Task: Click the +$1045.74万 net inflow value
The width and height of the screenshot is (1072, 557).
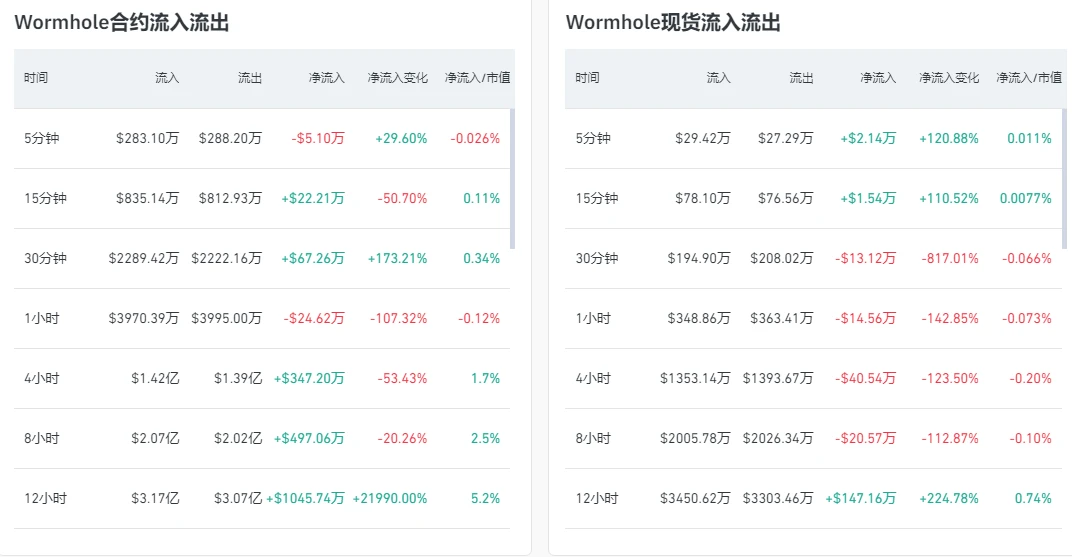Action: pos(306,499)
